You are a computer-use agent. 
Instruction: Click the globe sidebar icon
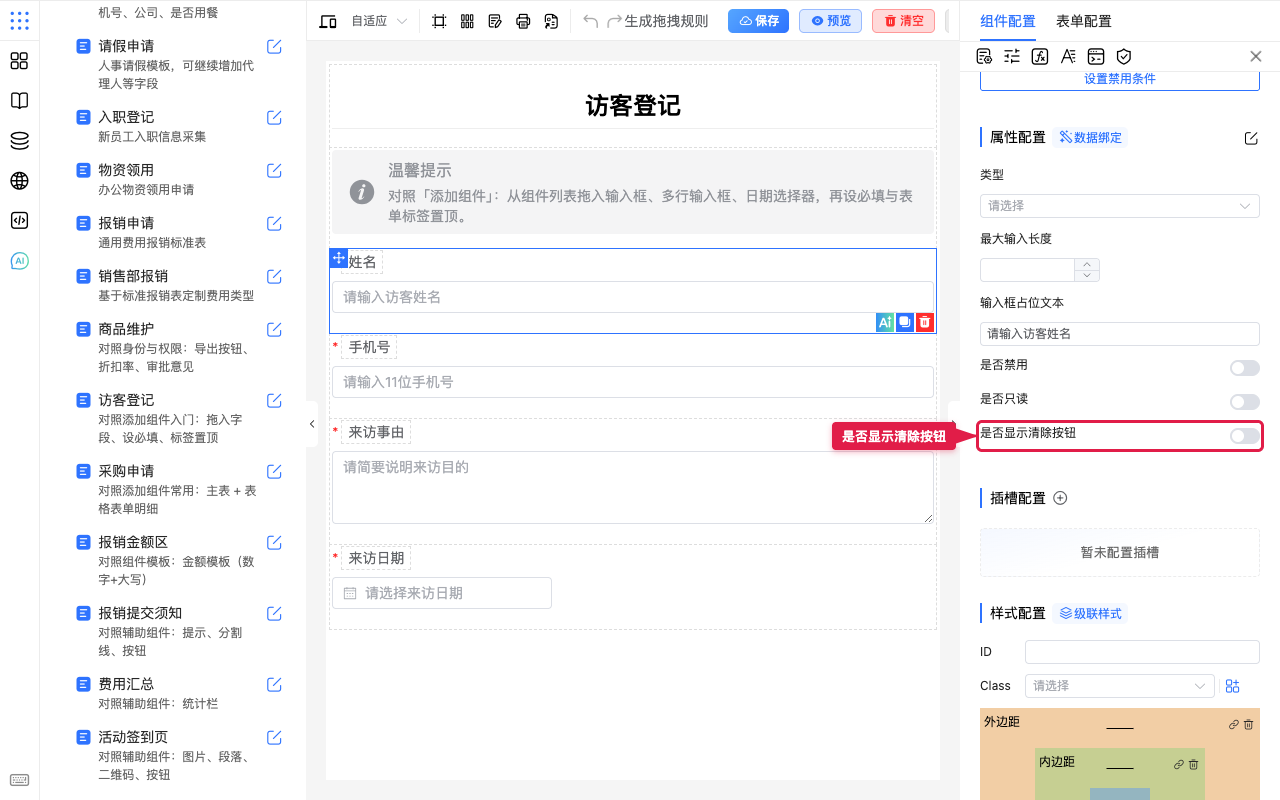point(19,181)
